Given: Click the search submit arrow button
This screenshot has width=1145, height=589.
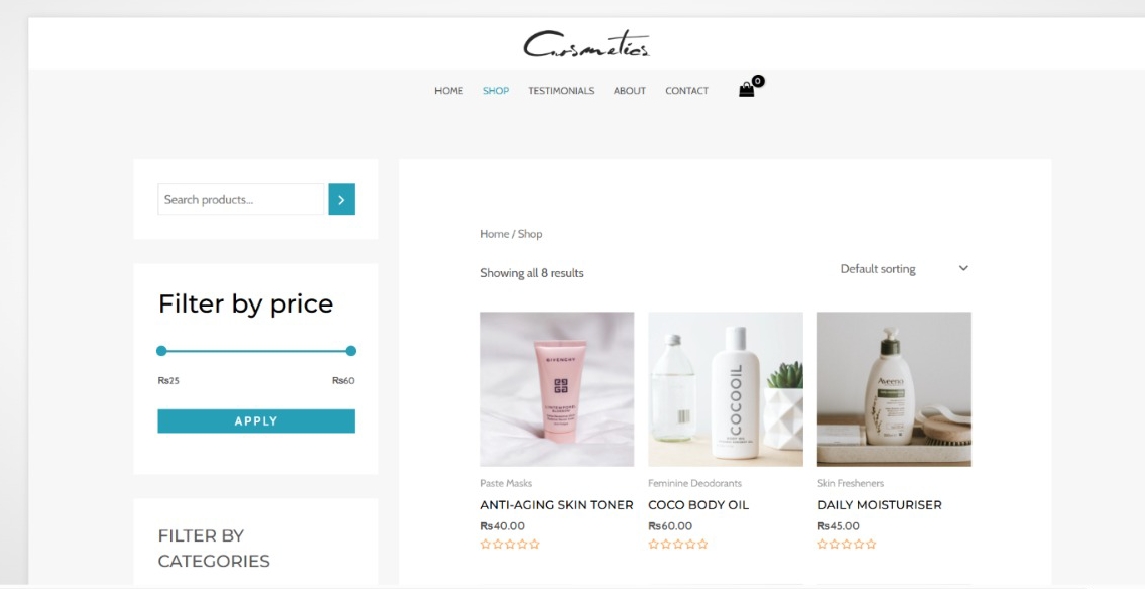Looking at the screenshot, I should coord(341,199).
